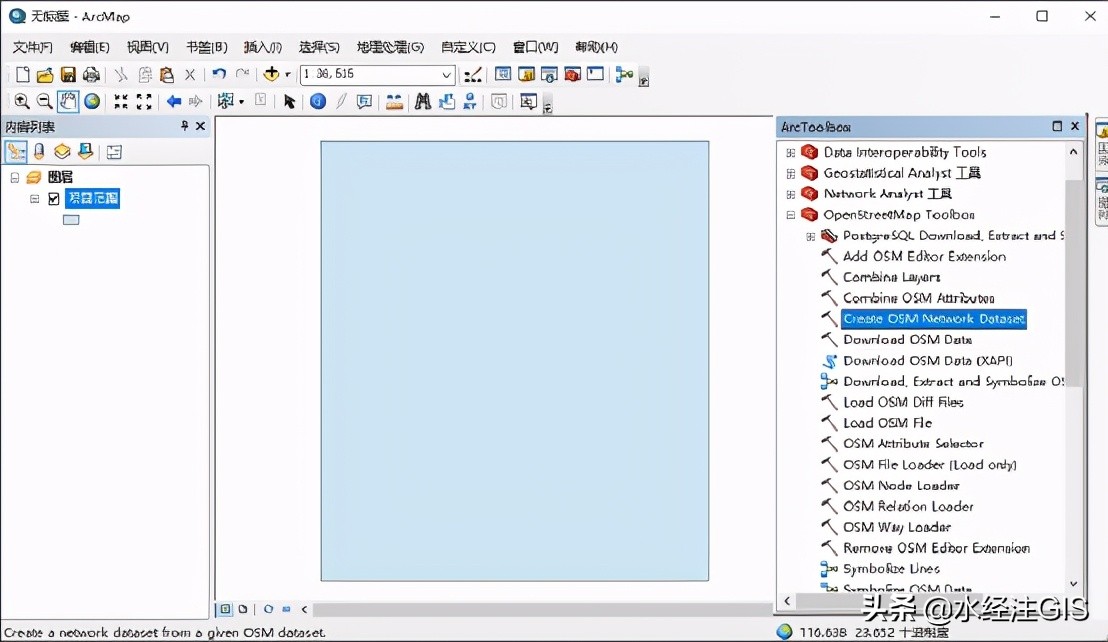Expand PostgreSQL Download, Extract toolset
1108x642 pixels.
(x=811, y=236)
